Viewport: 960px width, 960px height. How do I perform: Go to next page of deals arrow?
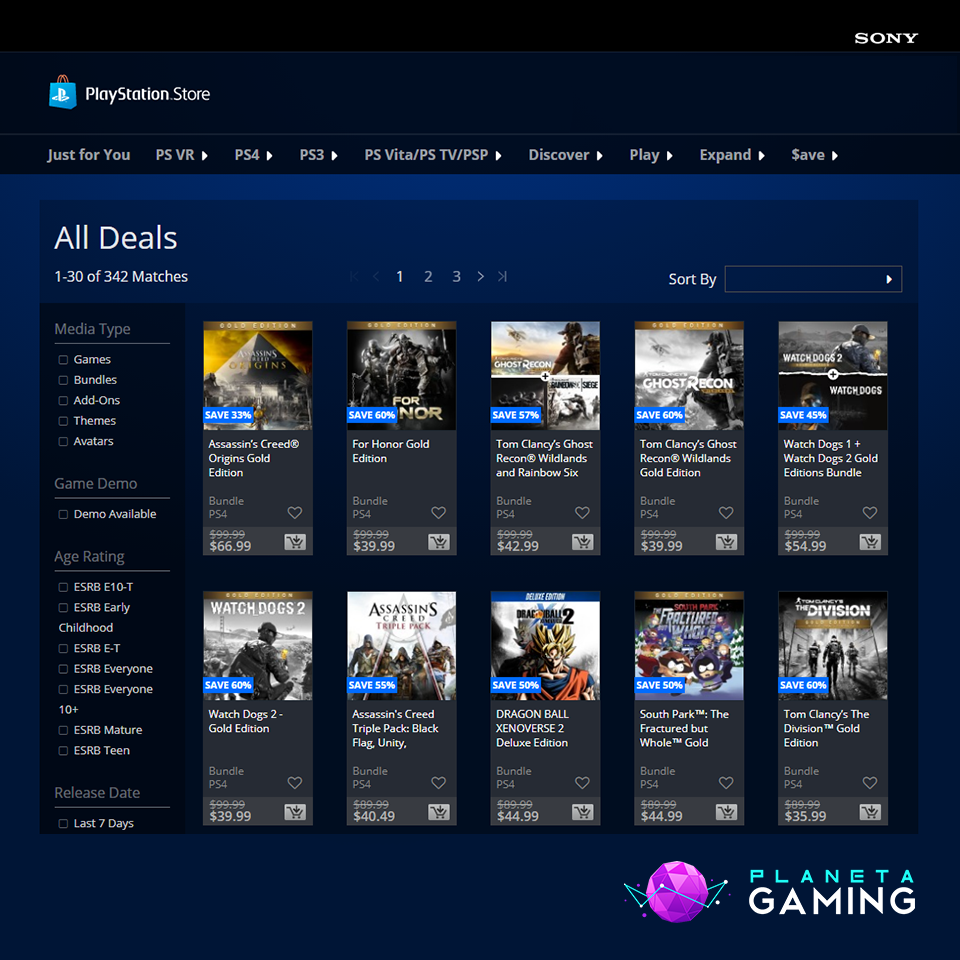pyautogui.click(x=481, y=277)
